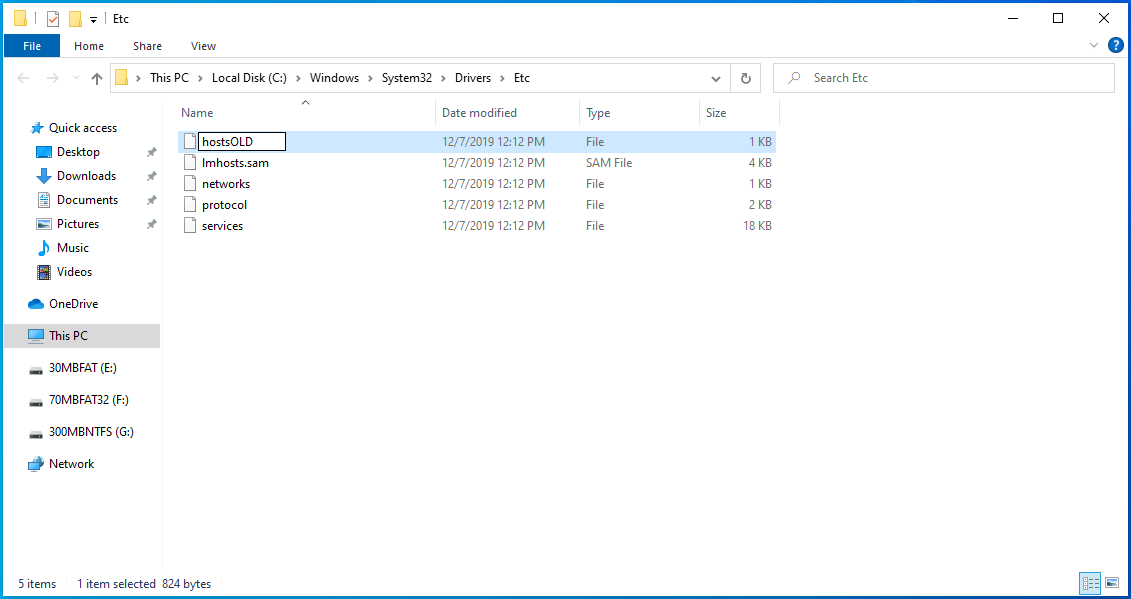Open Downloads in navigation pane
Viewport: 1131px width, 599px height.
(x=86, y=175)
